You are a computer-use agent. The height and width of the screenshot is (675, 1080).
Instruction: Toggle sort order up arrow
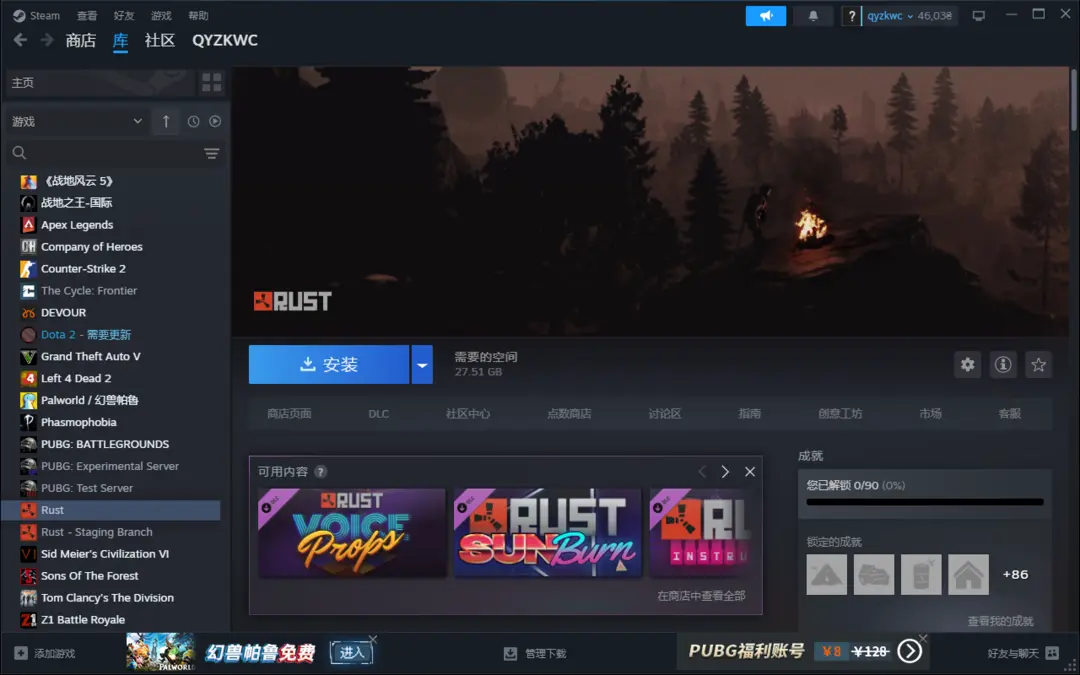pos(165,121)
